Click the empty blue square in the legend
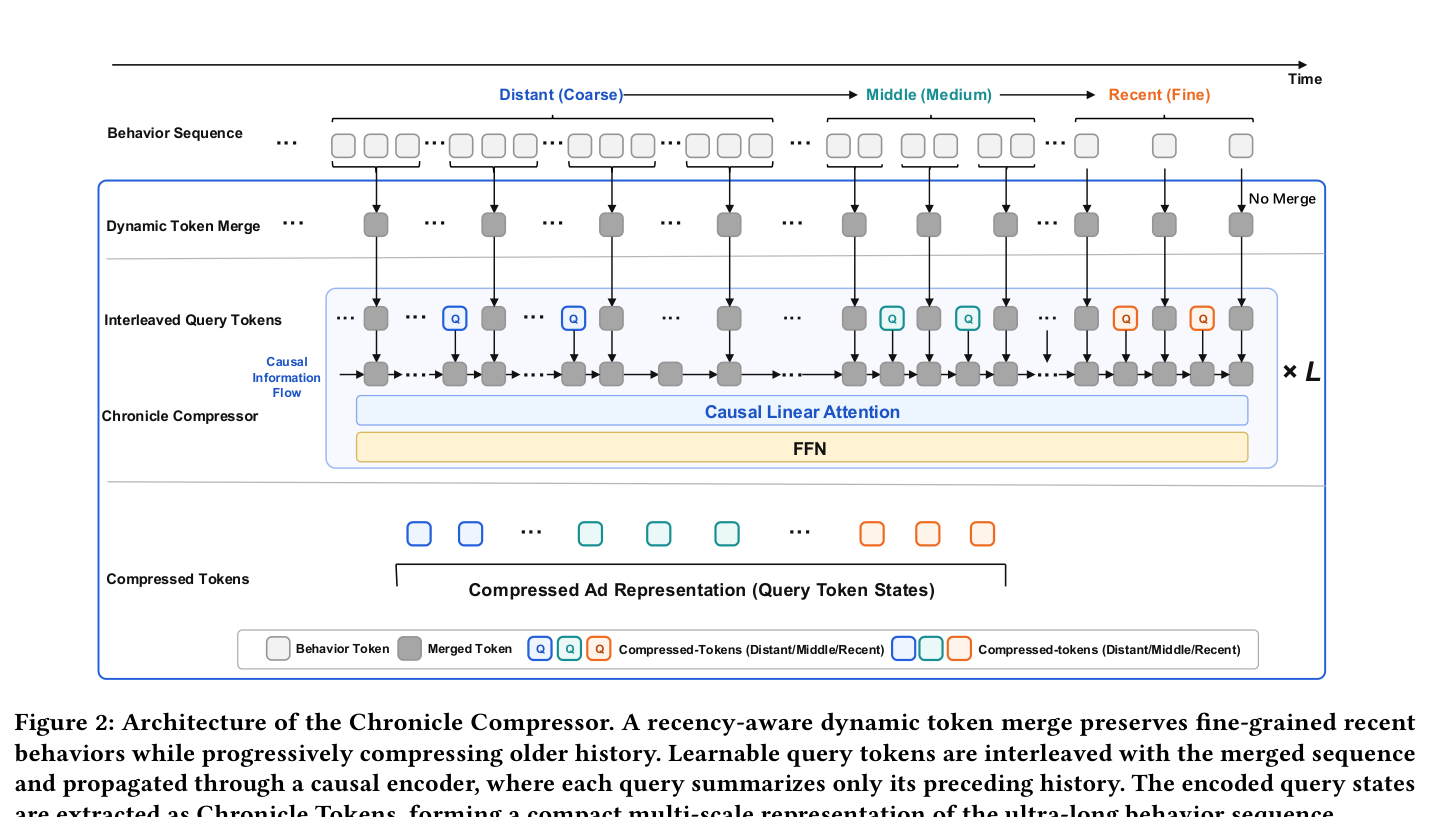The height and width of the screenshot is (817, 1430). (903, 649)
